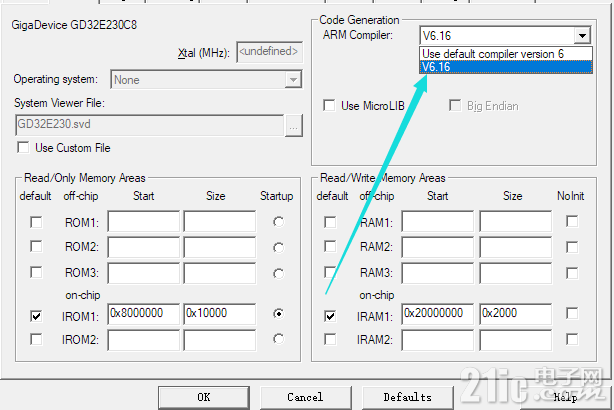Select the IROM2 Startup radio button
The width and height of the screenshot is (614, 410).
tap(278, 339)
